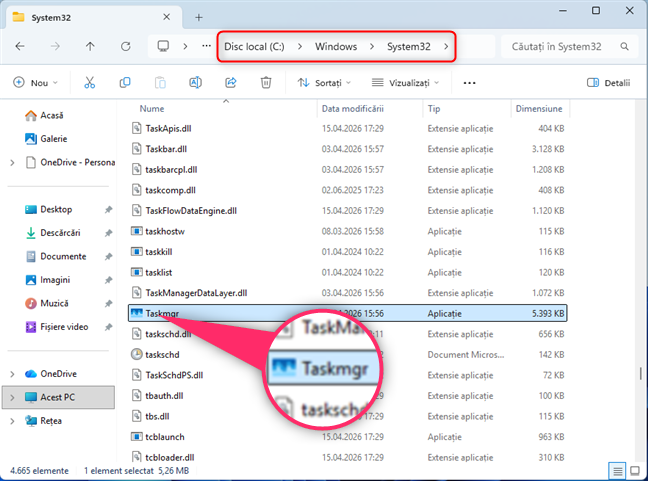
Task: Refresh the System32 folder view
Action: click(126, 46)
